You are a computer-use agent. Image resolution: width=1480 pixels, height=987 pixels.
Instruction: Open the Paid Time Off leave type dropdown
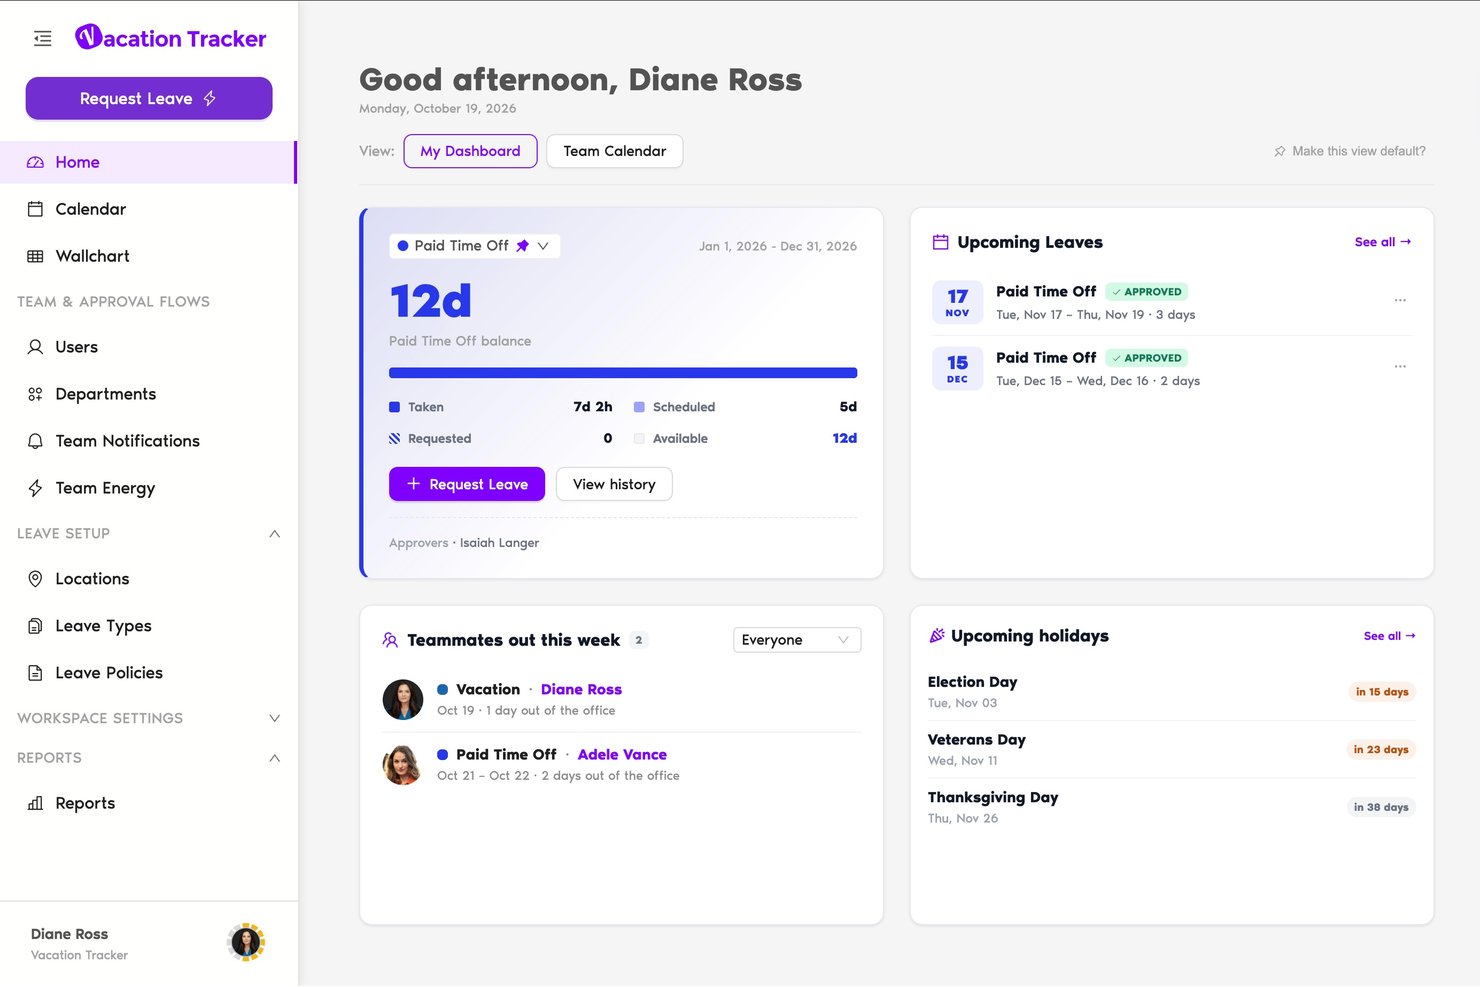coord(474,246)
